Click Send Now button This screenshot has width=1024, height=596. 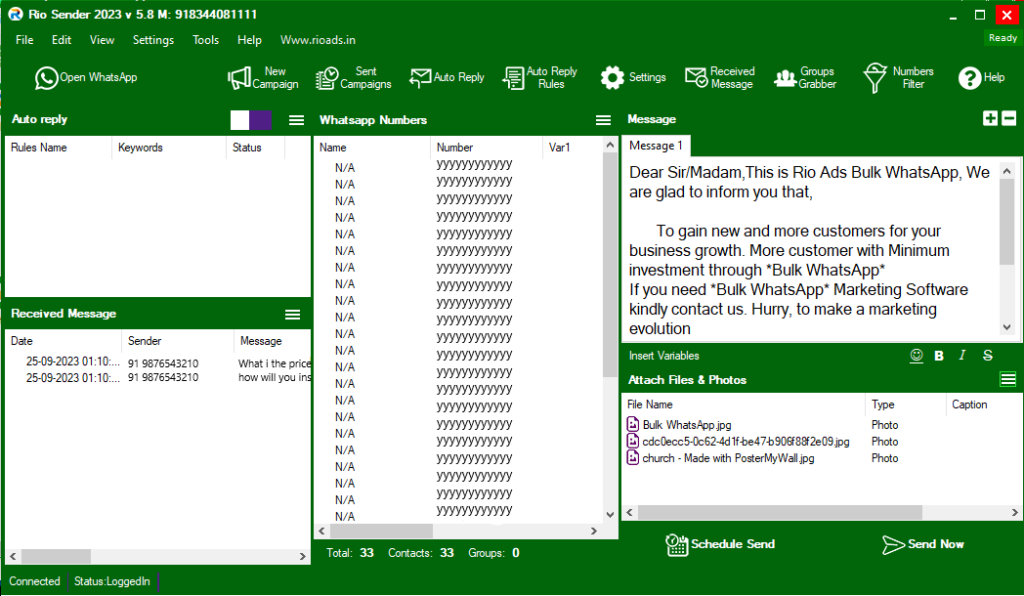923,544
